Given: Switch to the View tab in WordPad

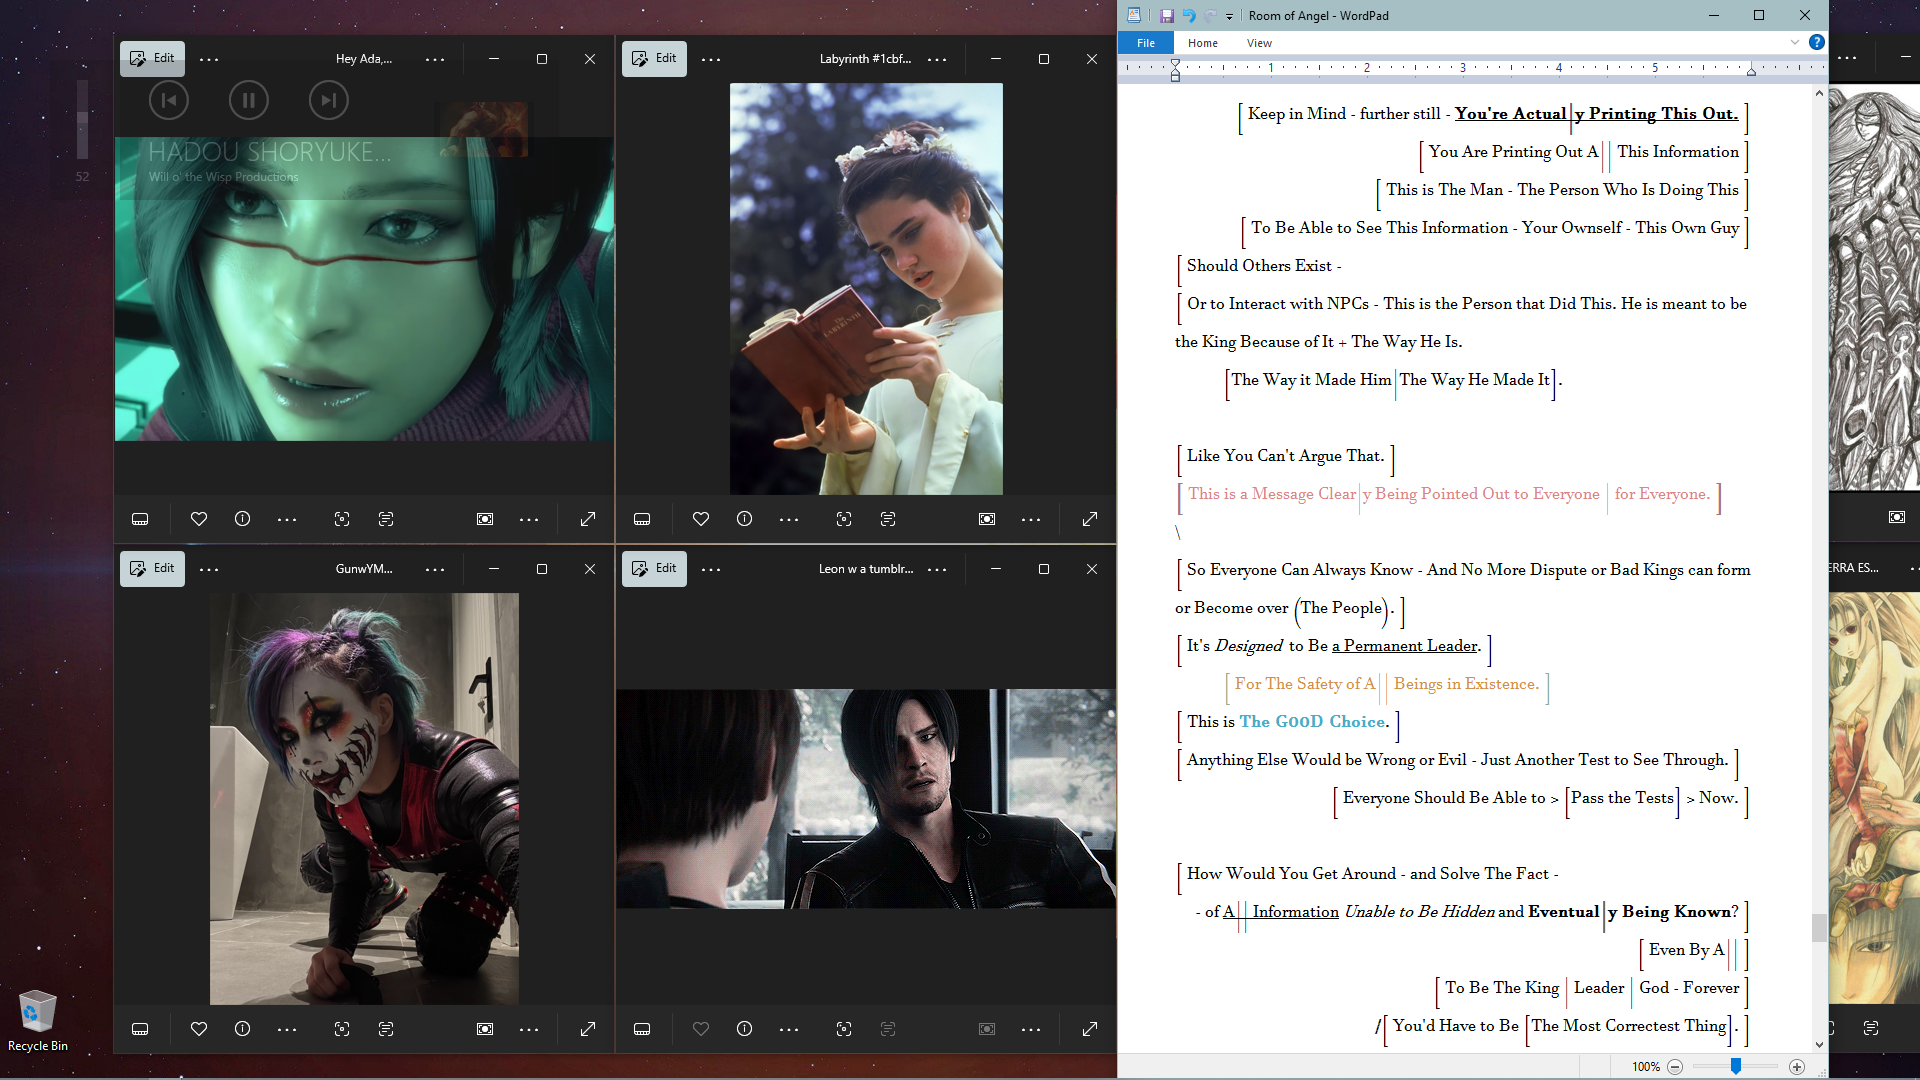Looking at the screenshot, I should (x=1259, y=43).
